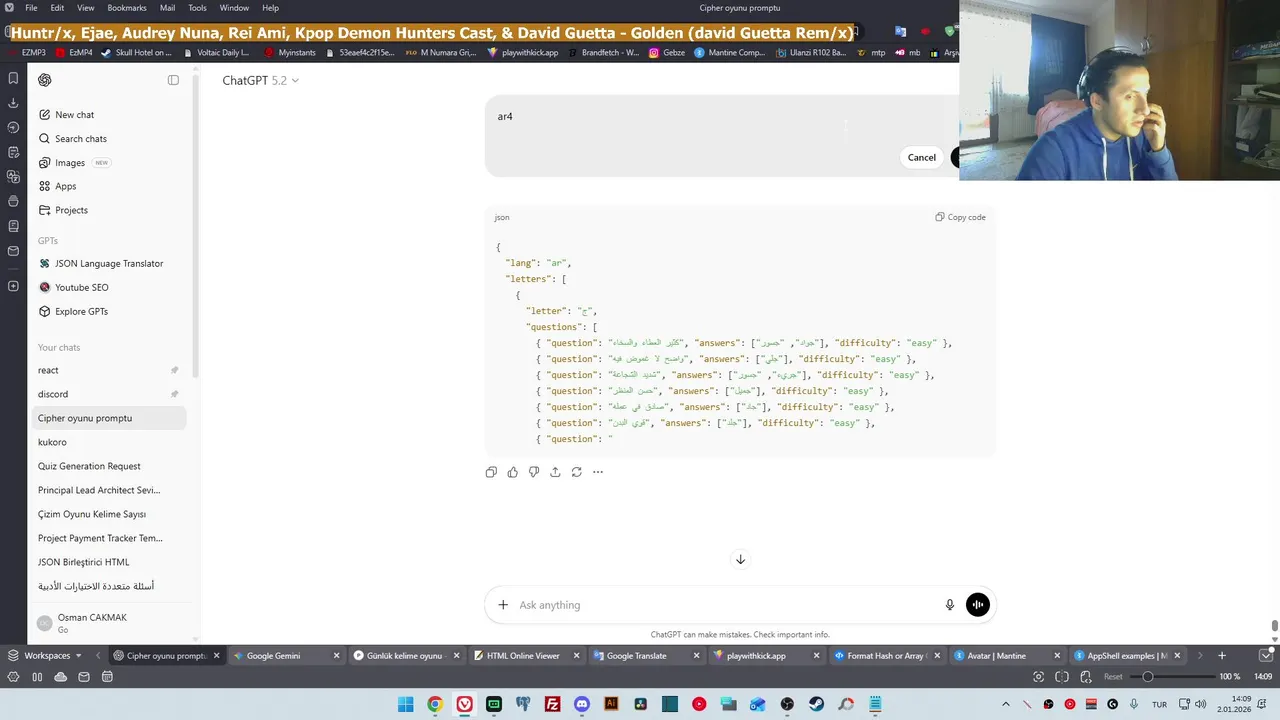Toggle the ChatGPT sidebar collapse button
Viewport: 1280px width, 720px height.
pos(173,80)
